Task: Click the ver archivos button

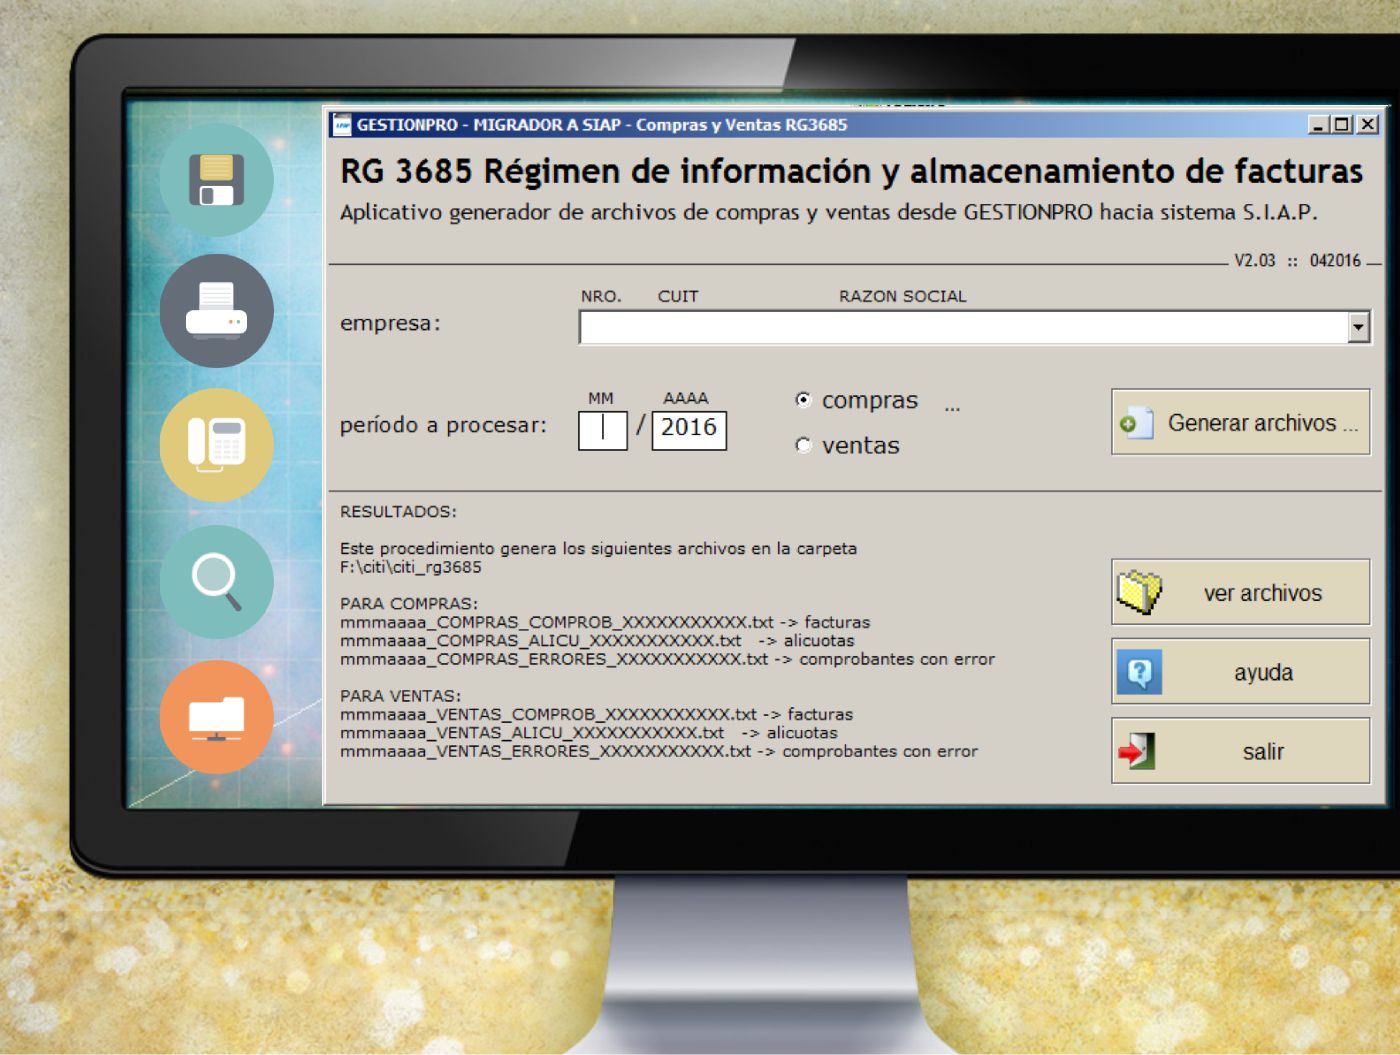Action: (1240, 592)
